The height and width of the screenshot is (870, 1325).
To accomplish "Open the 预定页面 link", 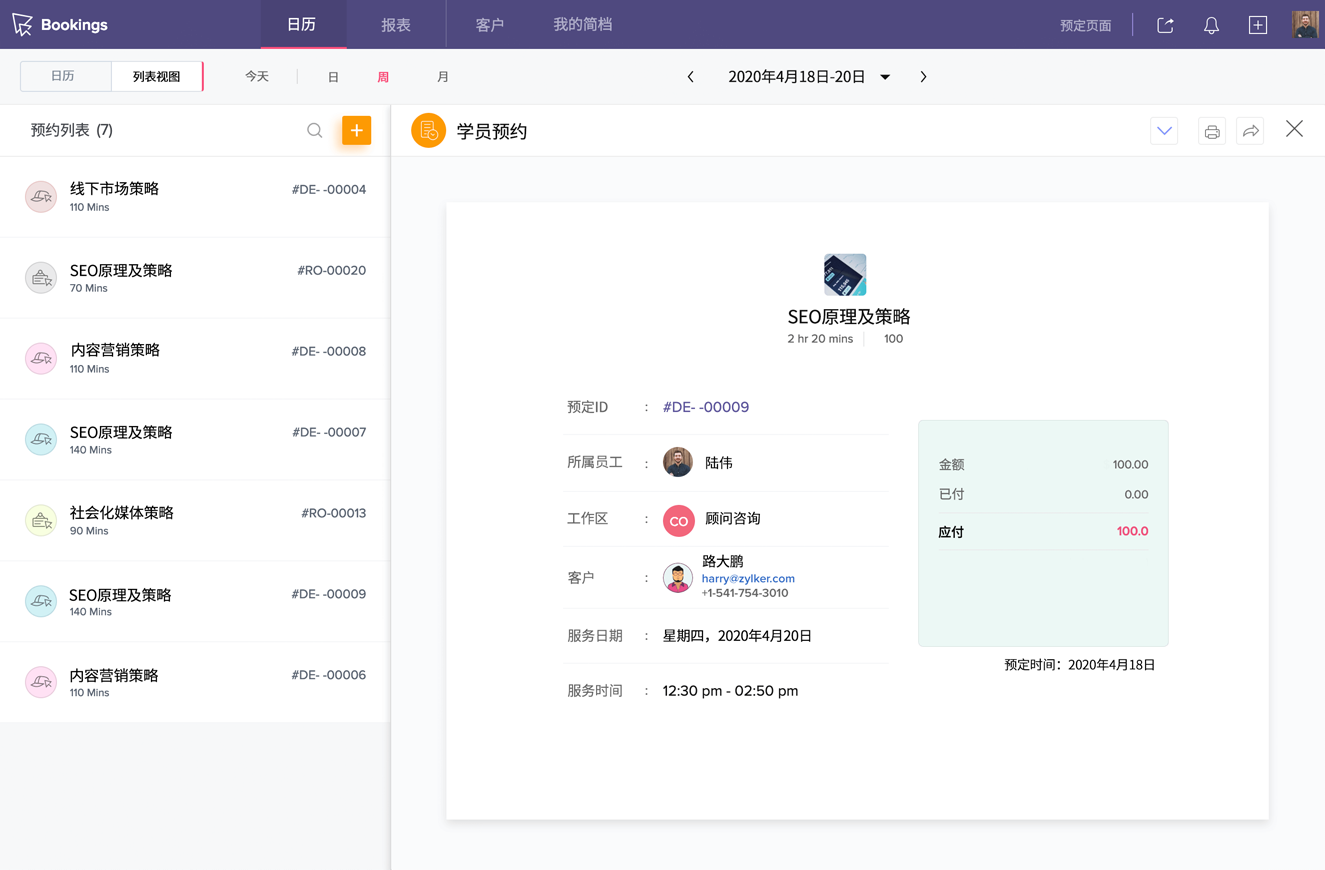I will tap(1085, 26).
